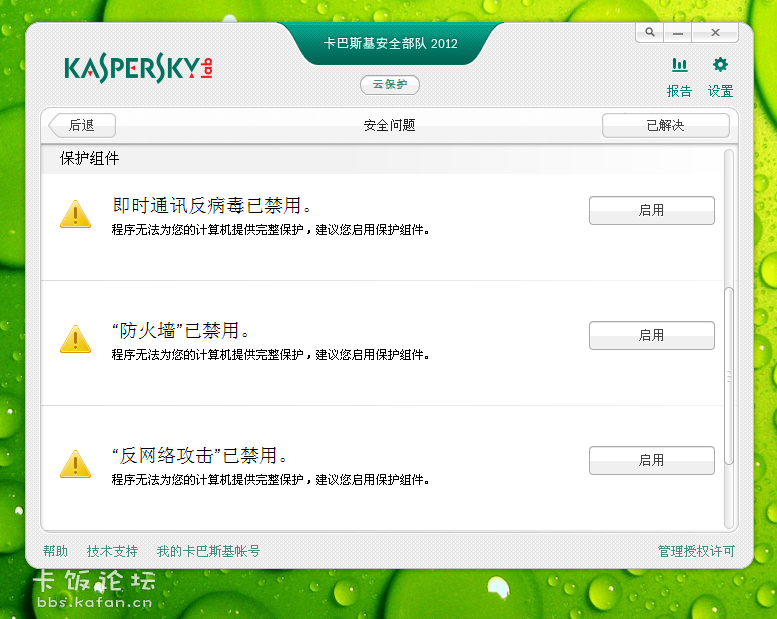Open the 设置 settings gear icon

coord(720,65)
